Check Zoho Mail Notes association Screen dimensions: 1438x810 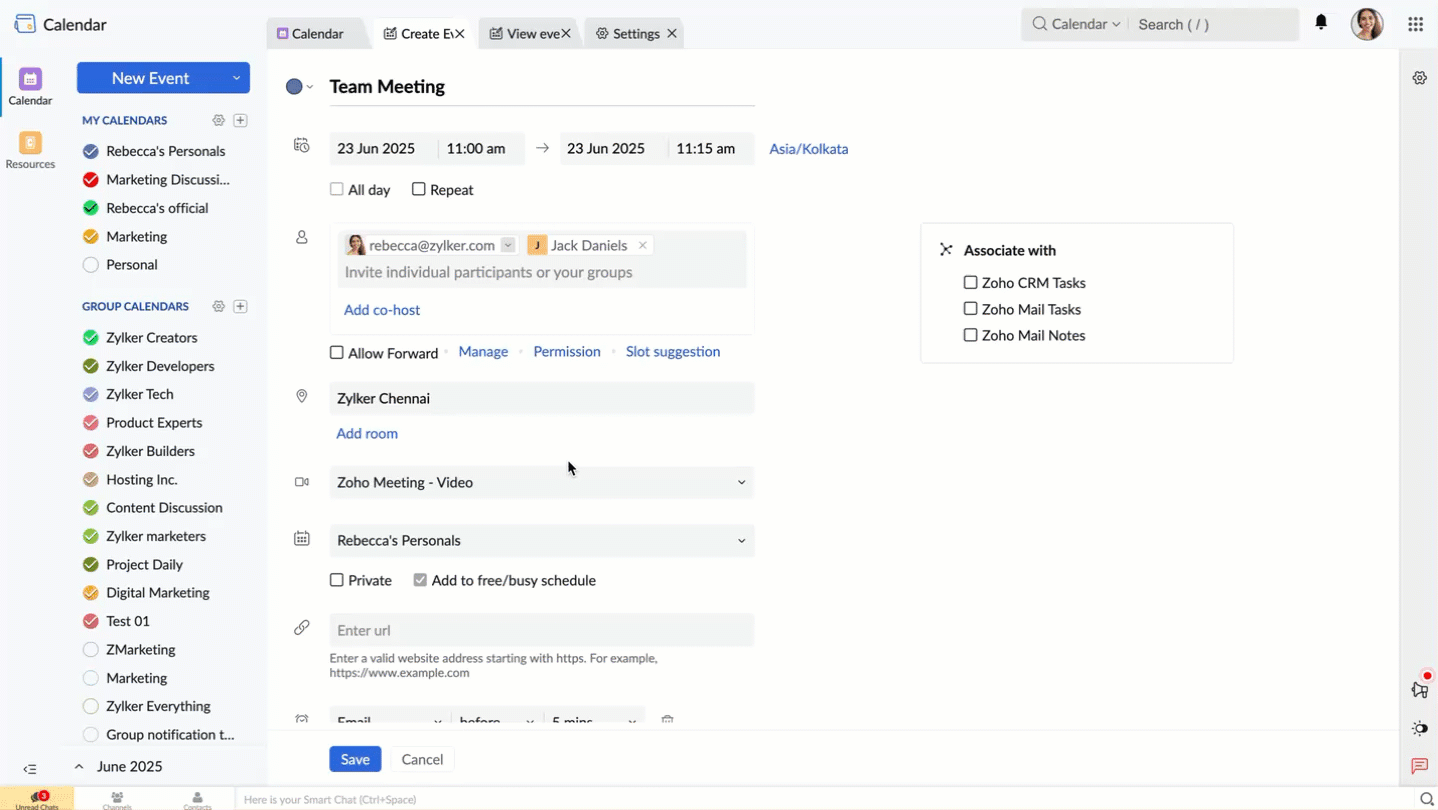coord(970,335)
